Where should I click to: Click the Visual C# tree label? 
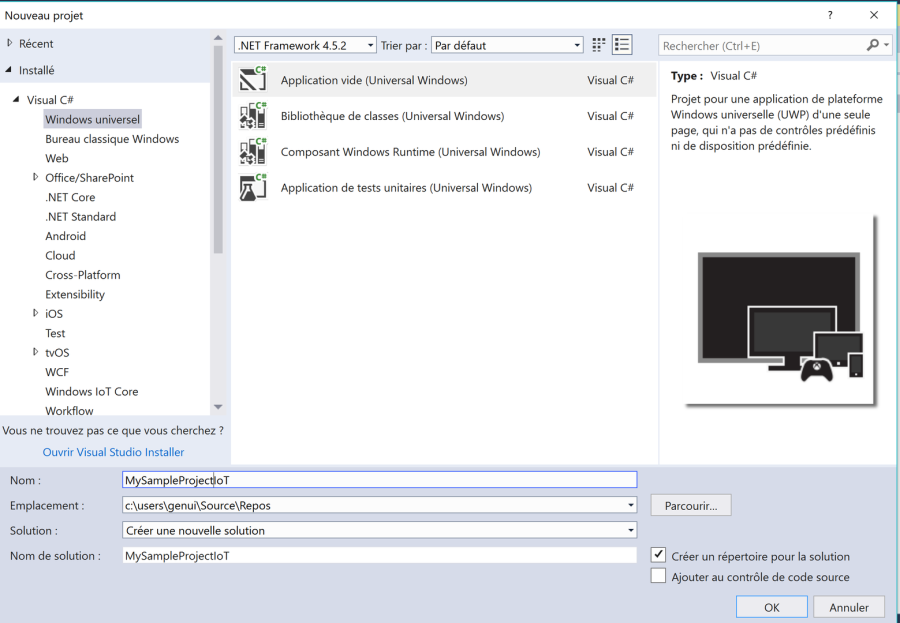click(x=50, y=100)
